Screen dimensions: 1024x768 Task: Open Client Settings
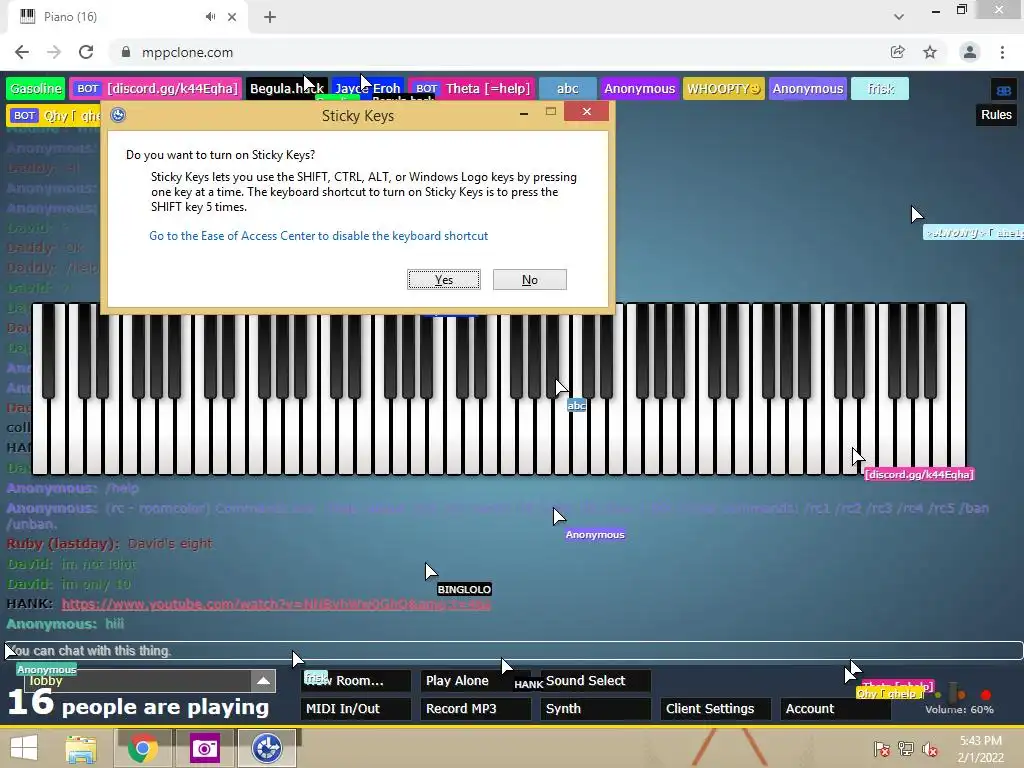point(715,709)
